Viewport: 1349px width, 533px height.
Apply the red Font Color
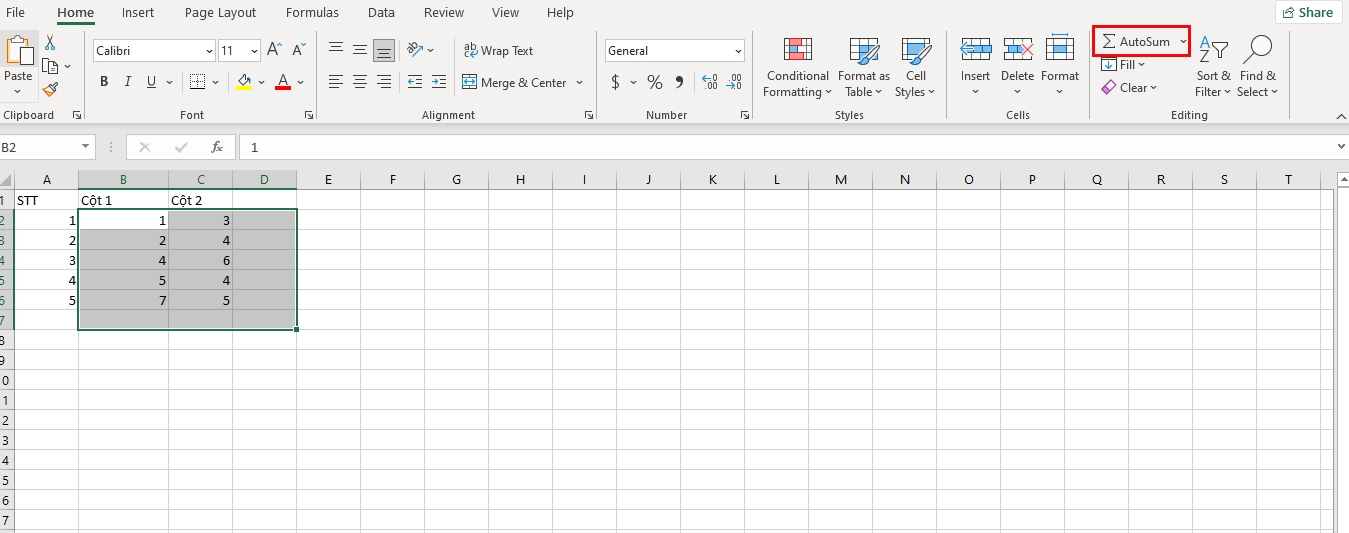coord(283,82)
